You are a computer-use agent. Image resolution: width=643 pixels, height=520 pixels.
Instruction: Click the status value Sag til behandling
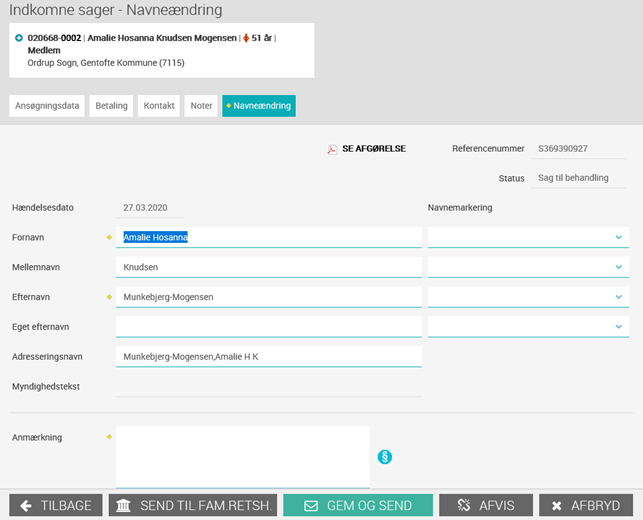pos(573,178)
